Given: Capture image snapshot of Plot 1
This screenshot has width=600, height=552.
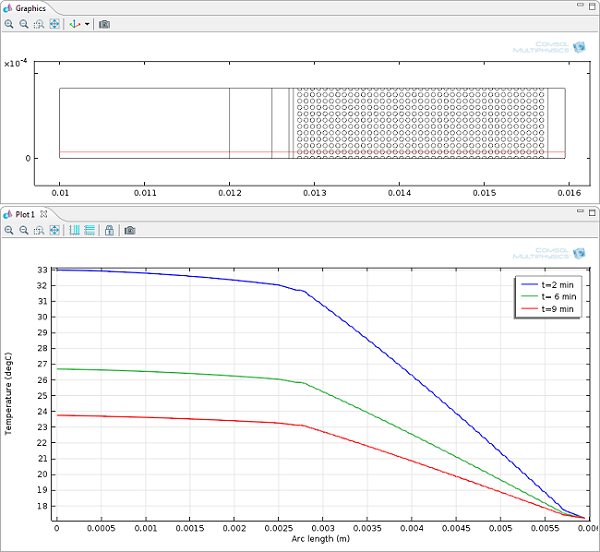Looking at the screenshot, I should tap(129, 230).
